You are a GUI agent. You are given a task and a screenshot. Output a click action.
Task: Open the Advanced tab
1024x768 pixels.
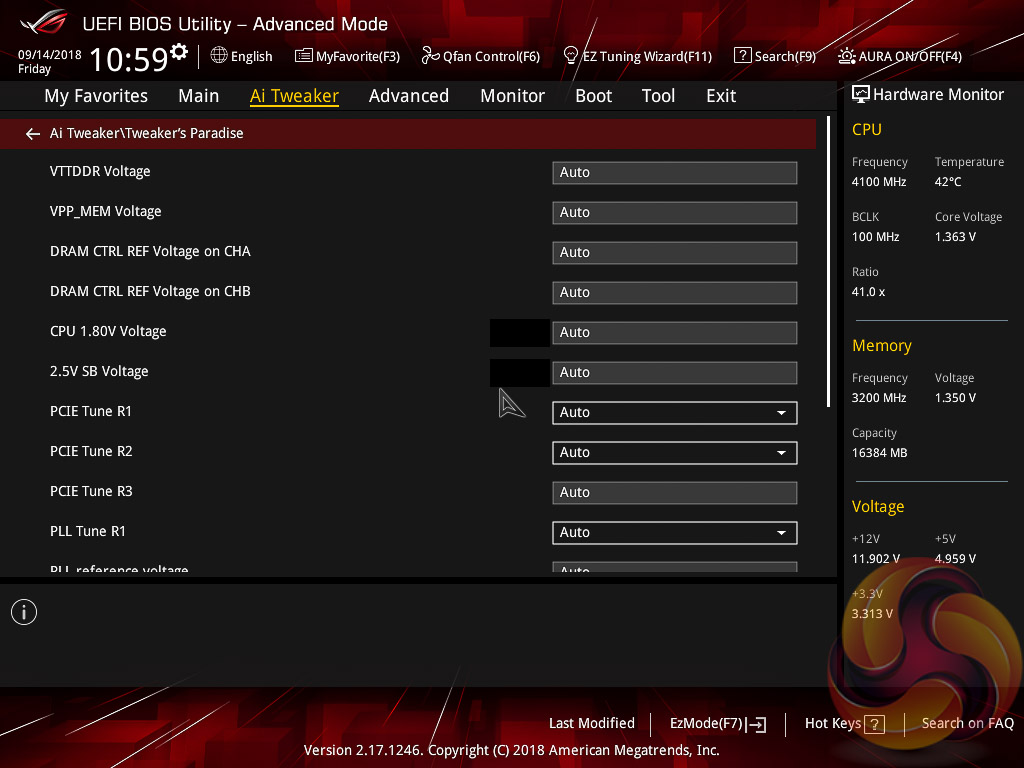(x=409, y=96)
